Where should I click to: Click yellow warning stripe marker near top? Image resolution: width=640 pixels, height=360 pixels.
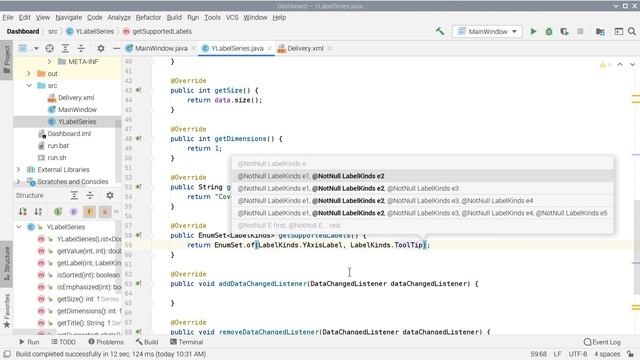(636, 96)
